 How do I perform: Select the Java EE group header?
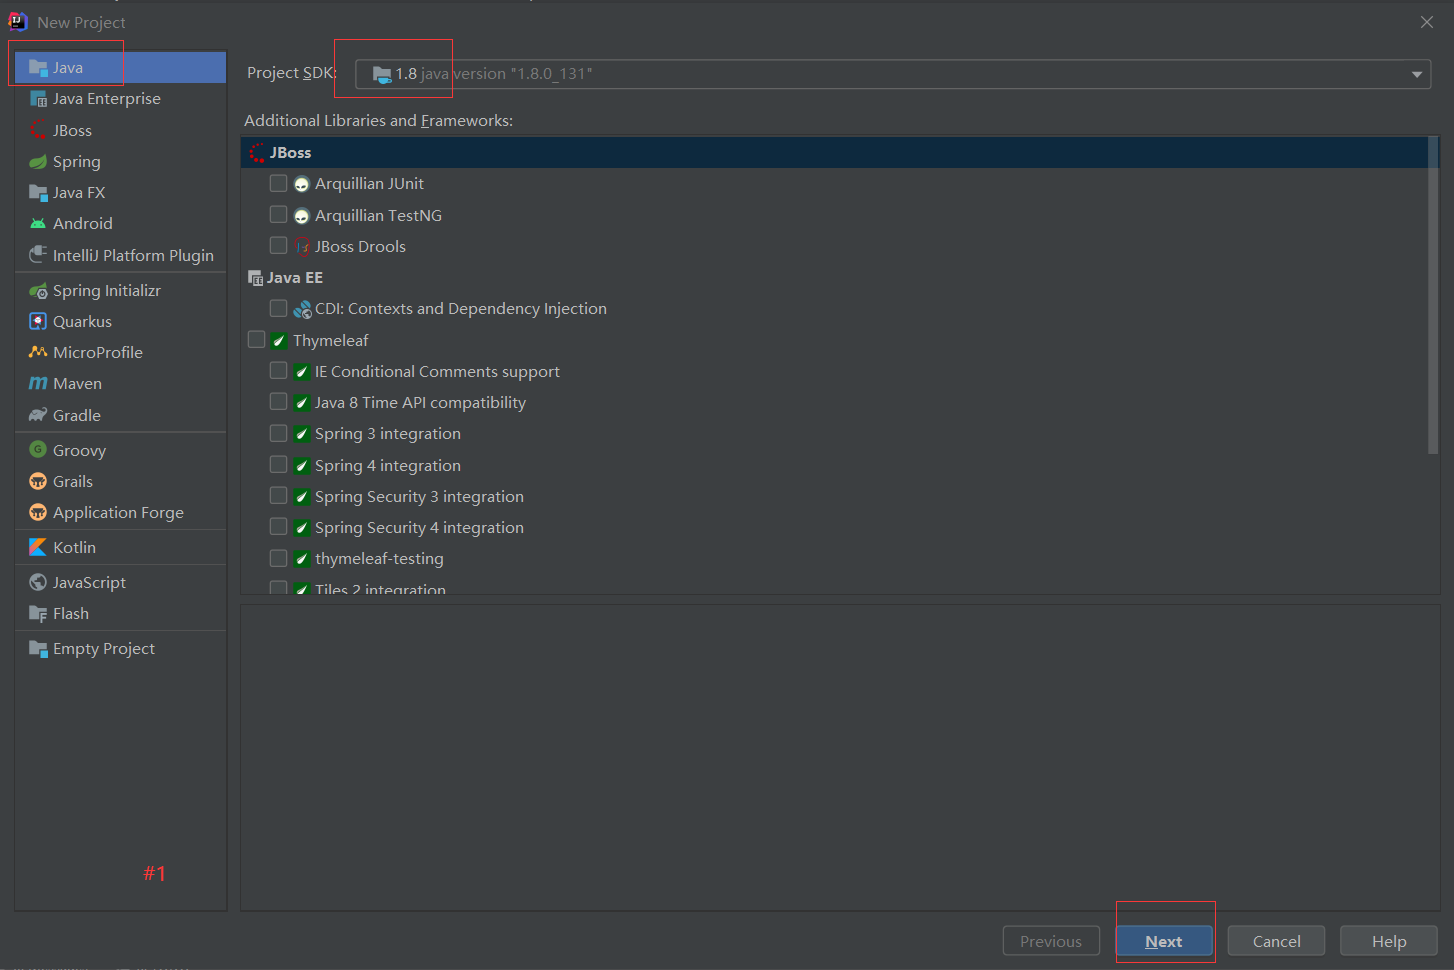point(835,277)
